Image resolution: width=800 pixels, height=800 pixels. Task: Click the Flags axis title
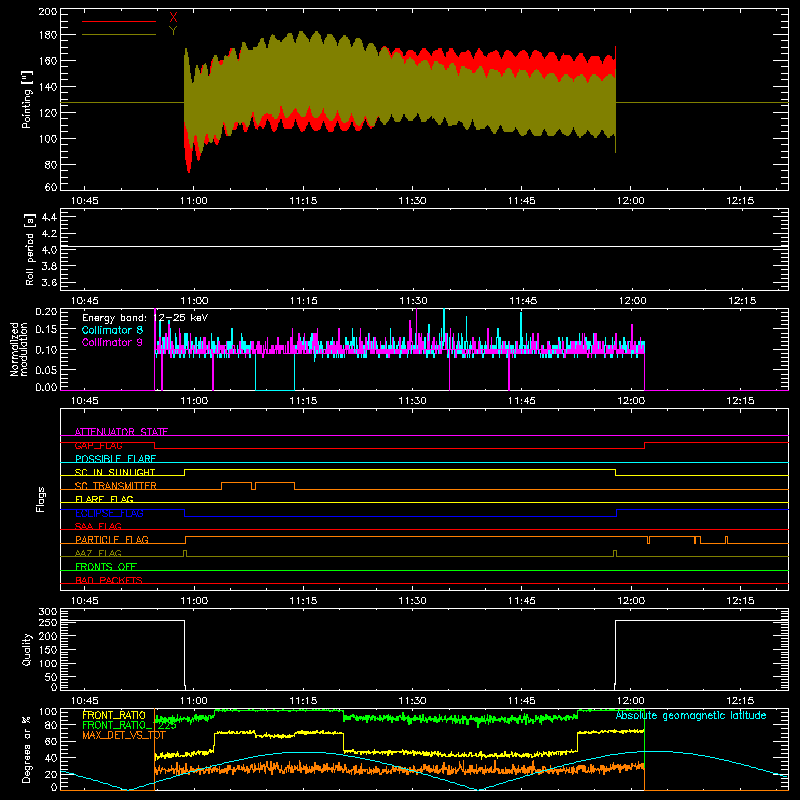pyautogui.click(x=41, y=500)
